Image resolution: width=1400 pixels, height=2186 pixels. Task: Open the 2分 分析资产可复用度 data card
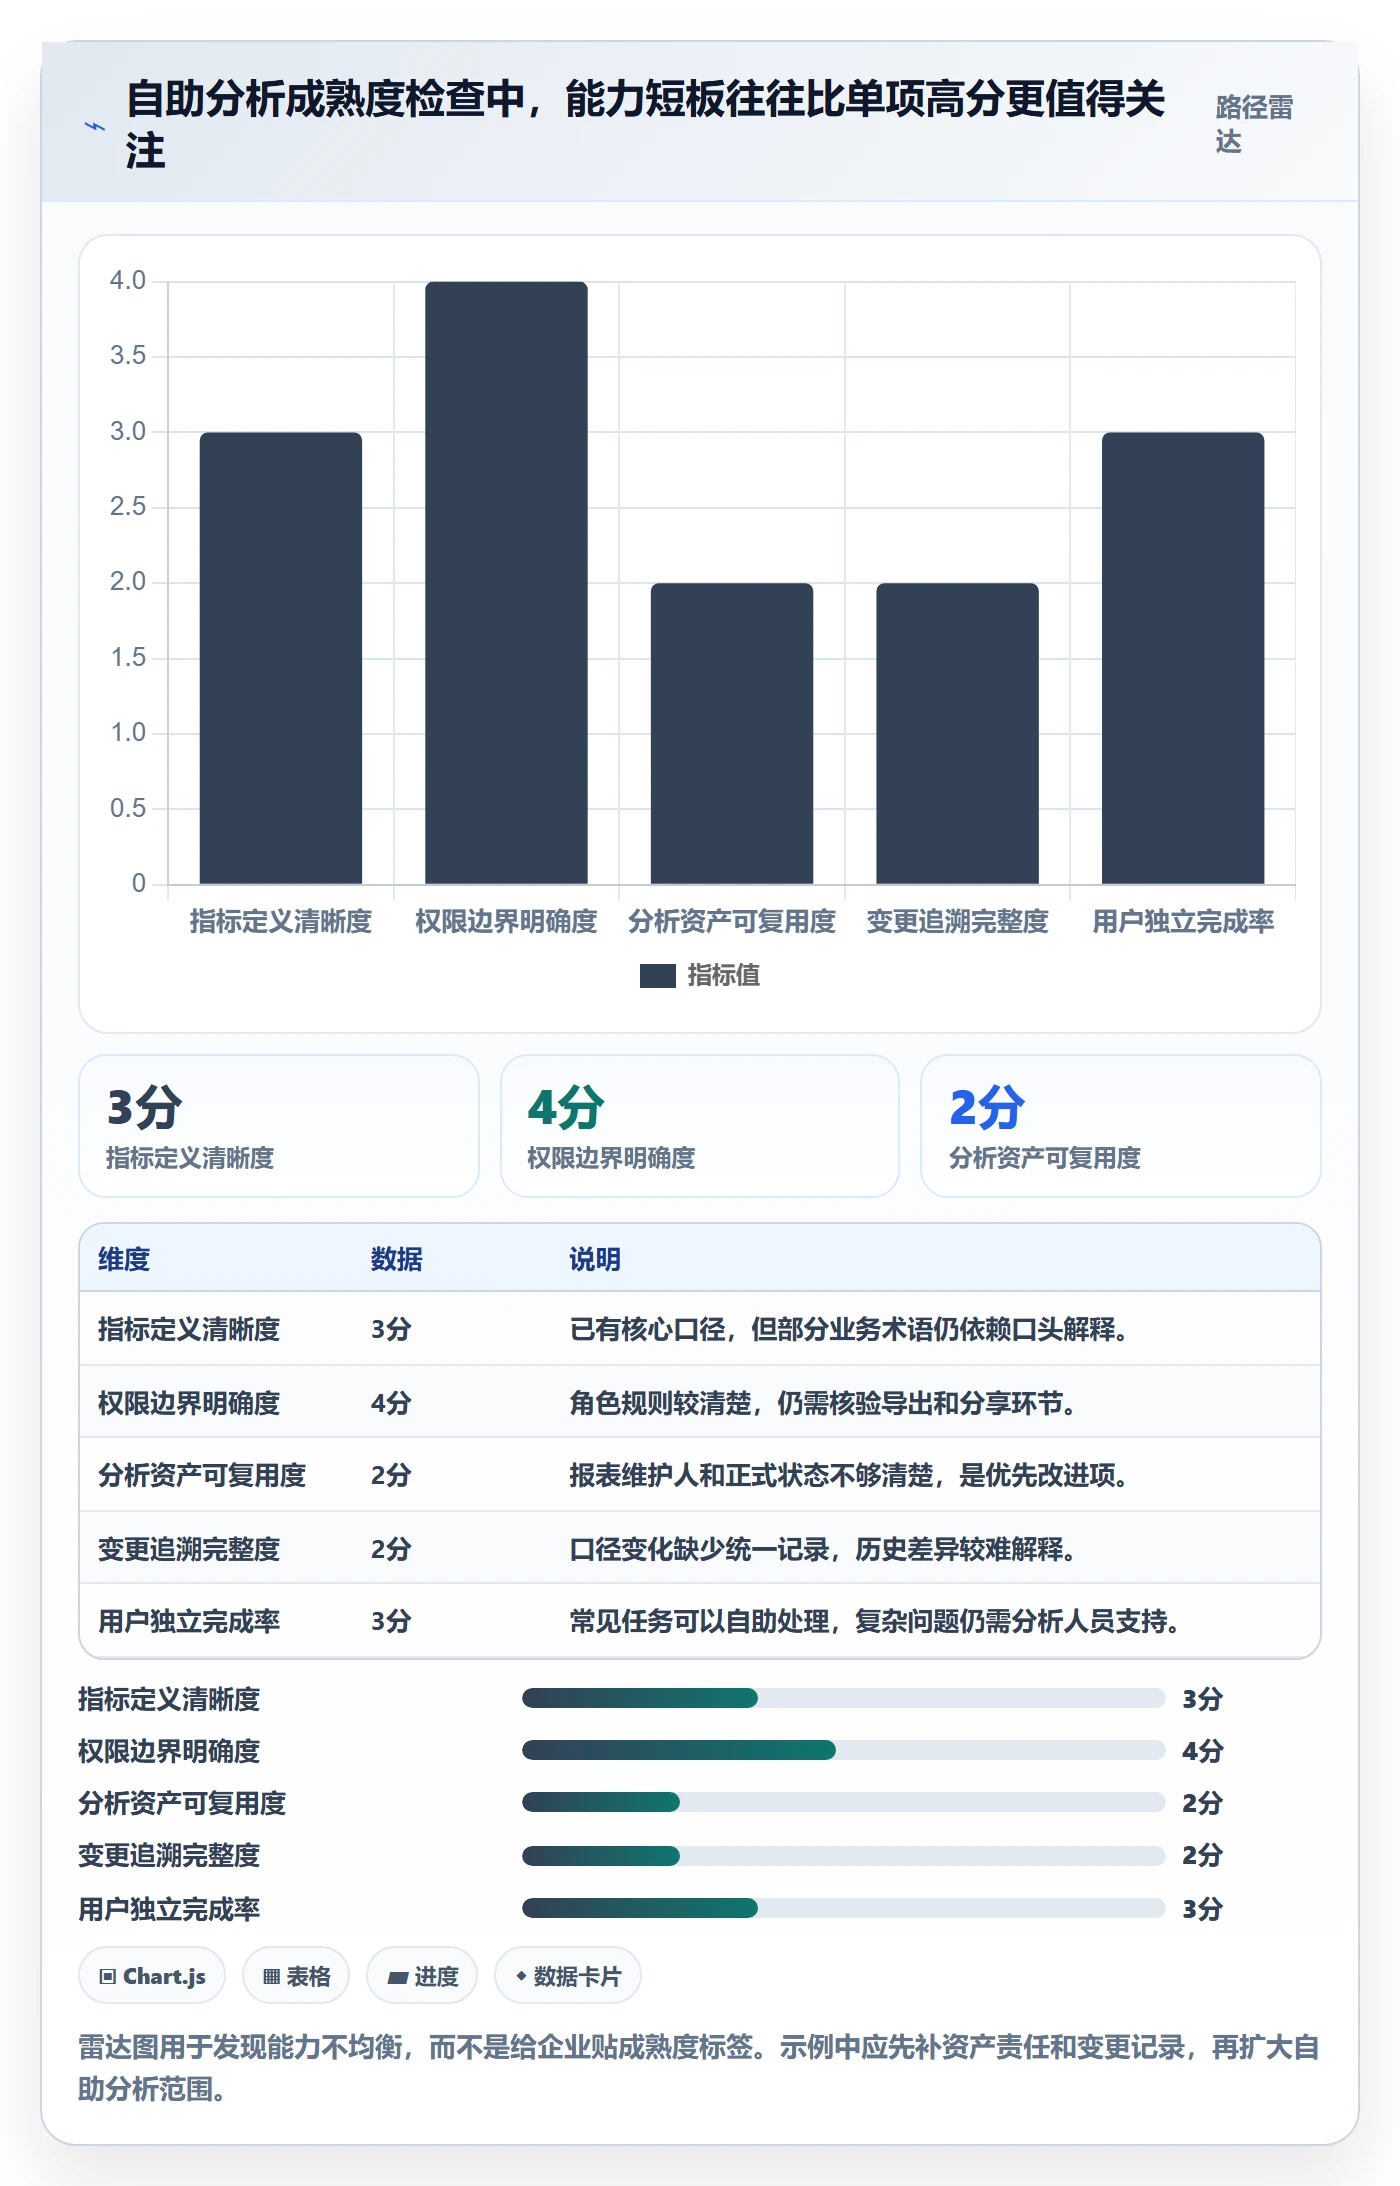(x=1121, y=1126)
